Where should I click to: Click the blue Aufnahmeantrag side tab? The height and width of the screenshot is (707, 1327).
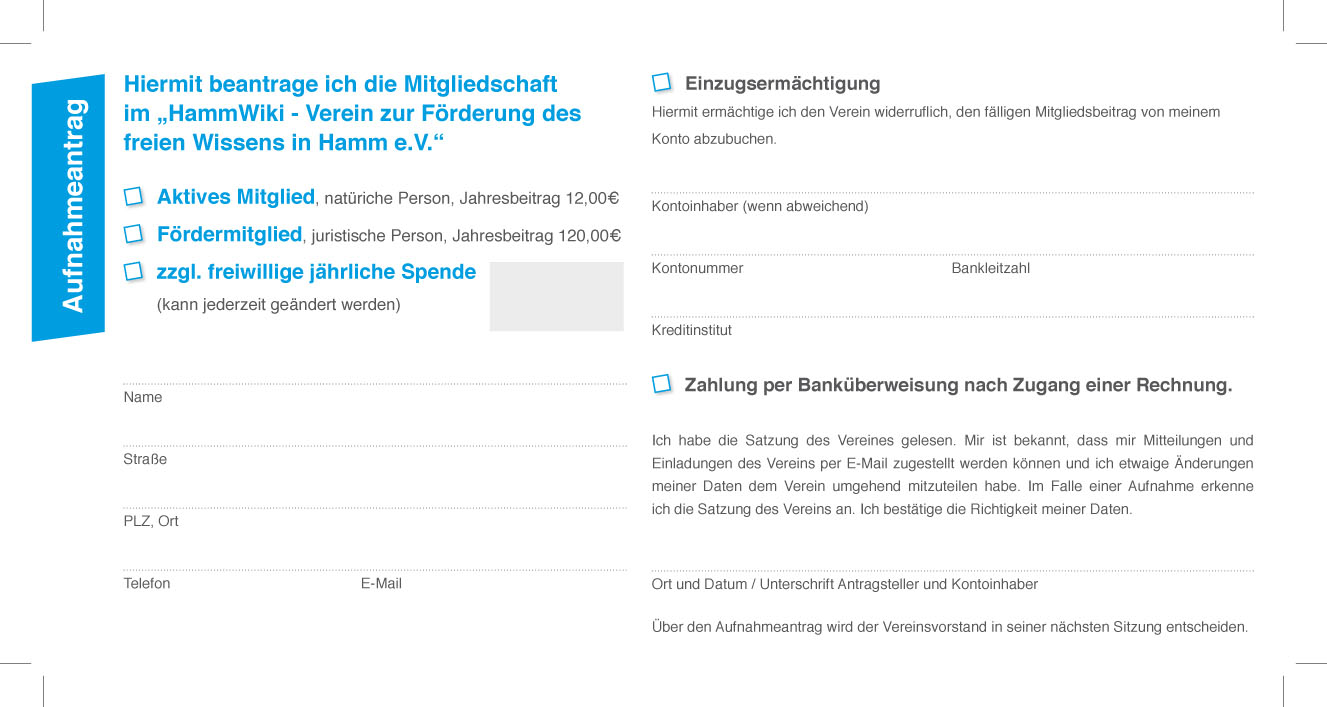70,206
